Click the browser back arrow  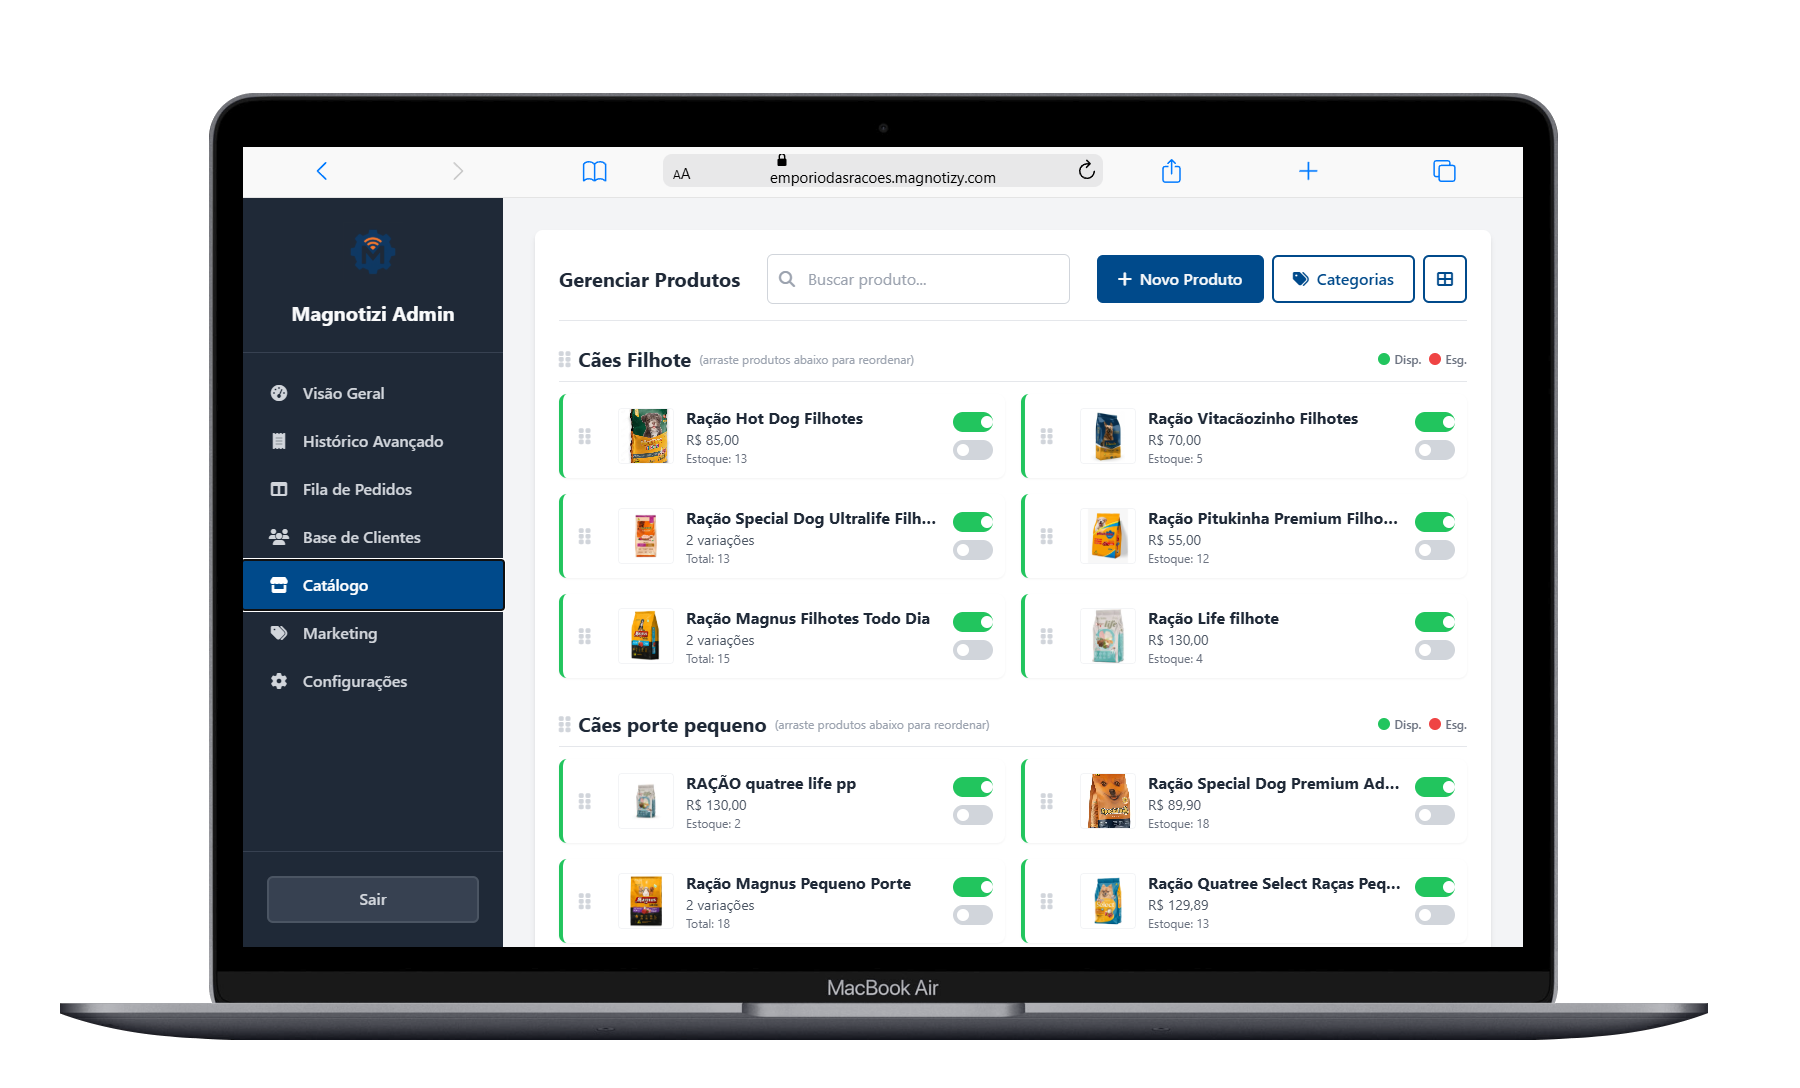[x=322, y=171]
